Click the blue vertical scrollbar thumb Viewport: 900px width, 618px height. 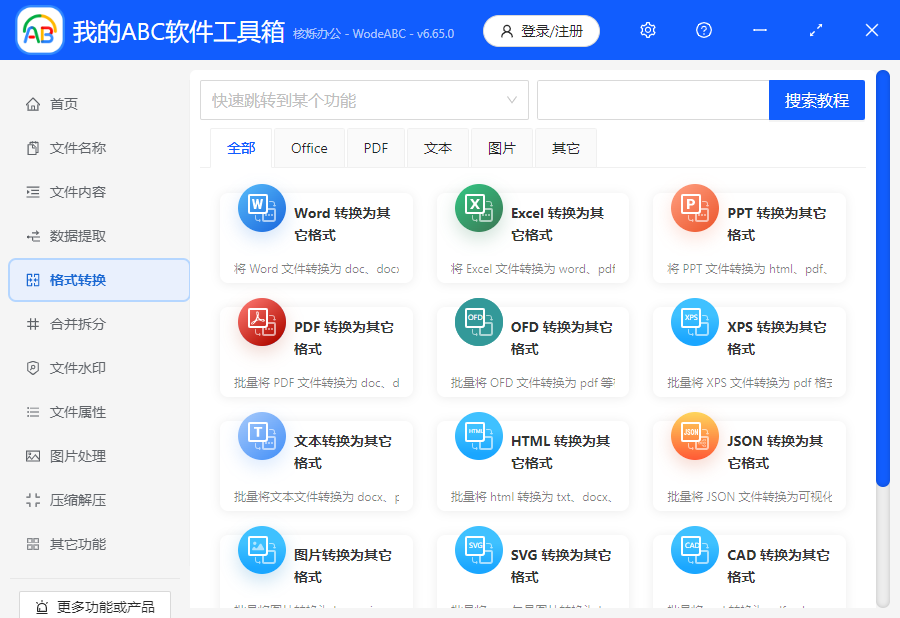883,279
